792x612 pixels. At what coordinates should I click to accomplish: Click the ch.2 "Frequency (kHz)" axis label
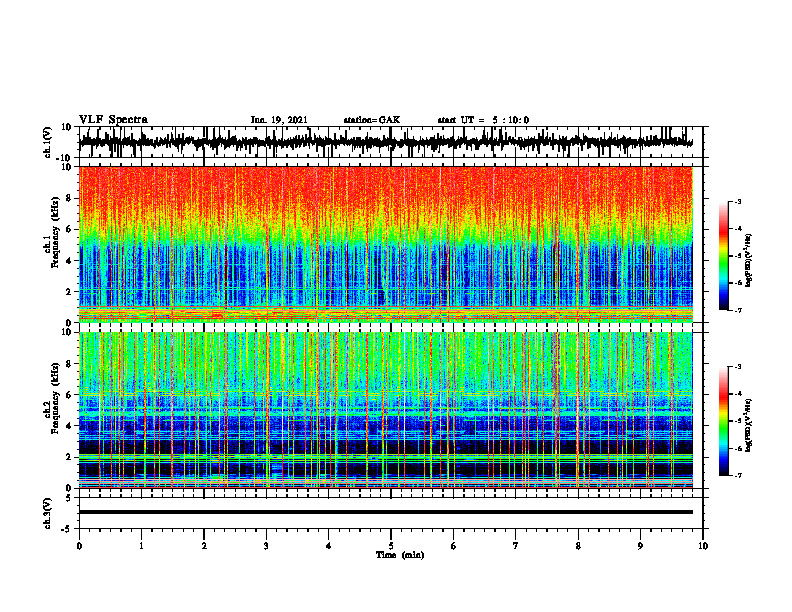click(x=55, y=398)
